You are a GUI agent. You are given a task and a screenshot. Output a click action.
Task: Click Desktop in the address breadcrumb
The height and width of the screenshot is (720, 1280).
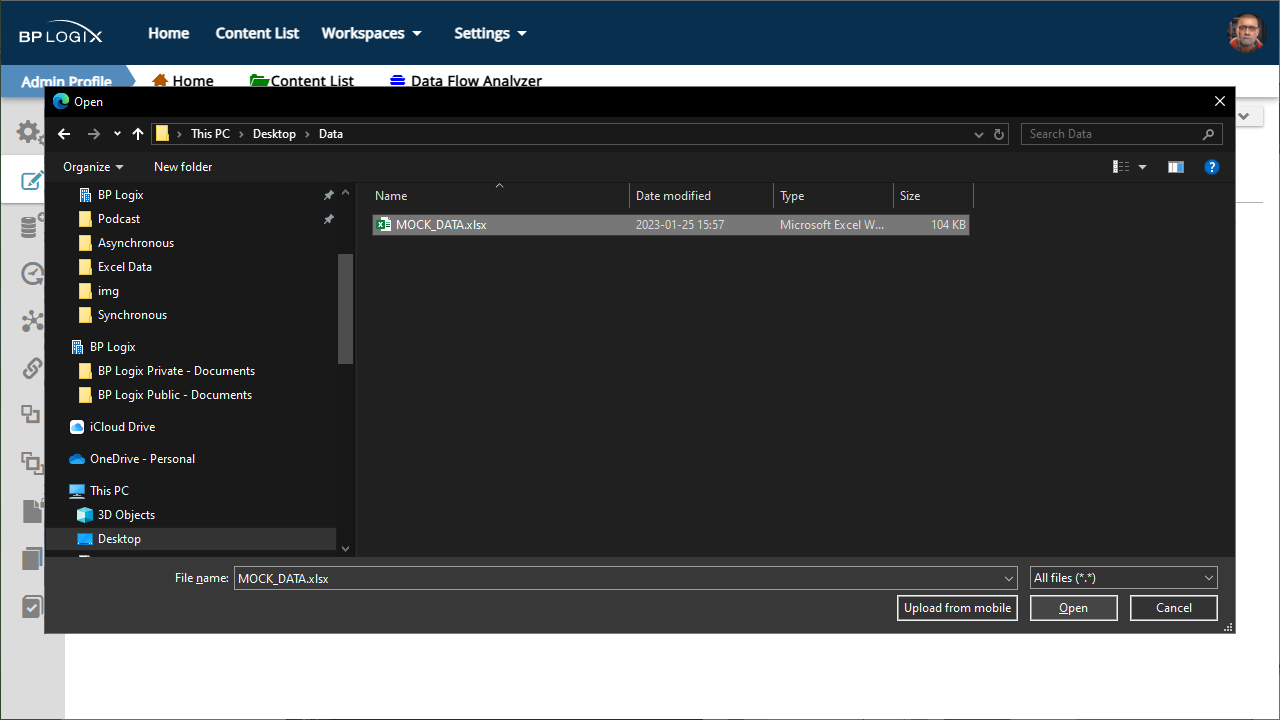(x=274, y=134)
